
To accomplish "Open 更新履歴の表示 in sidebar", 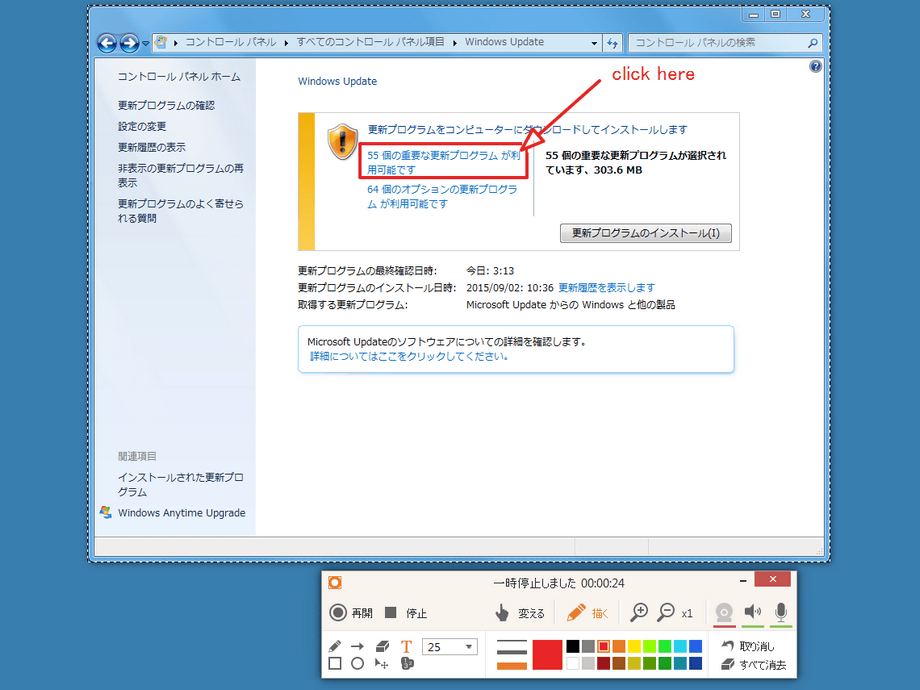I will pyautogui.click(x=151, y=147).
